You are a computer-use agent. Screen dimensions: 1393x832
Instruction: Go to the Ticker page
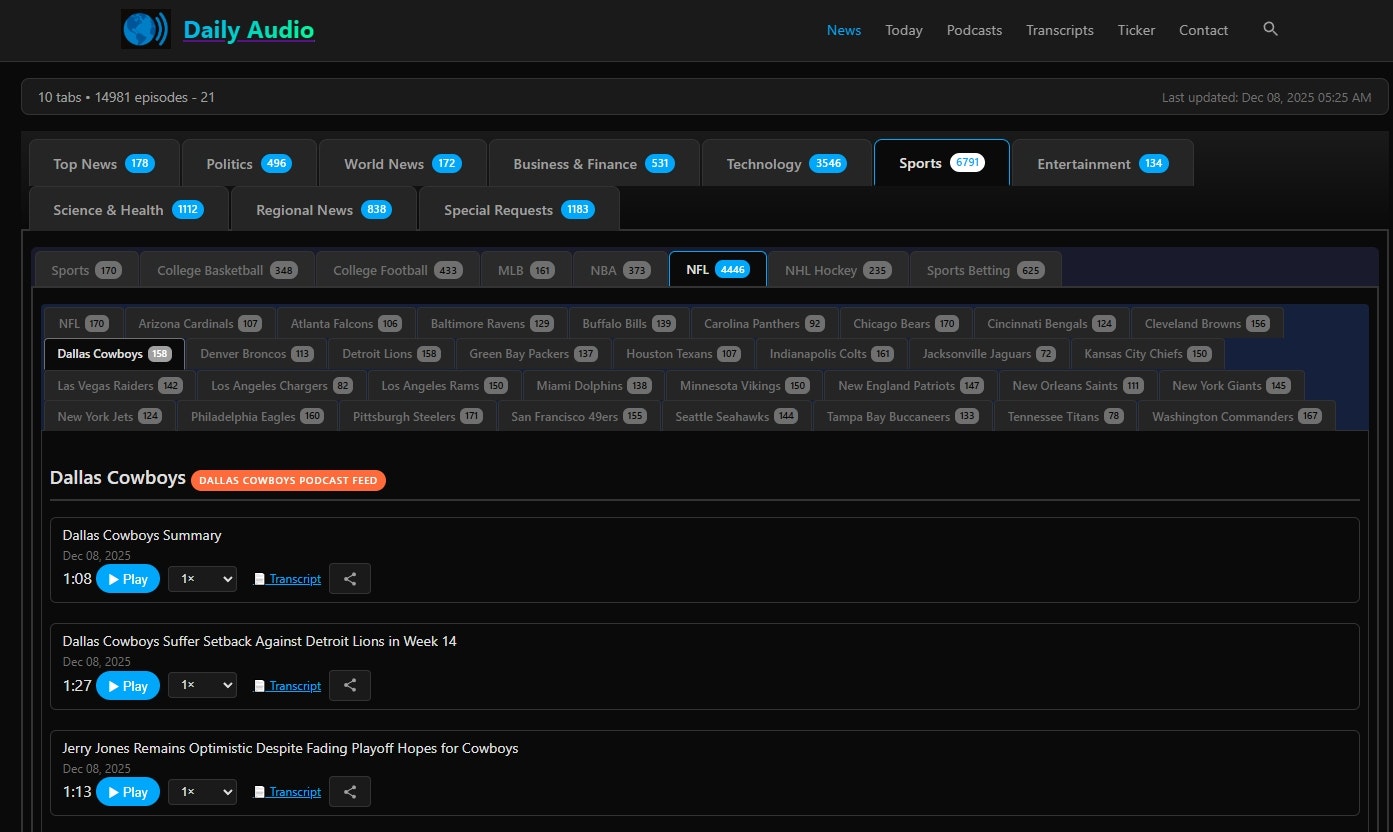[1136, 30]
